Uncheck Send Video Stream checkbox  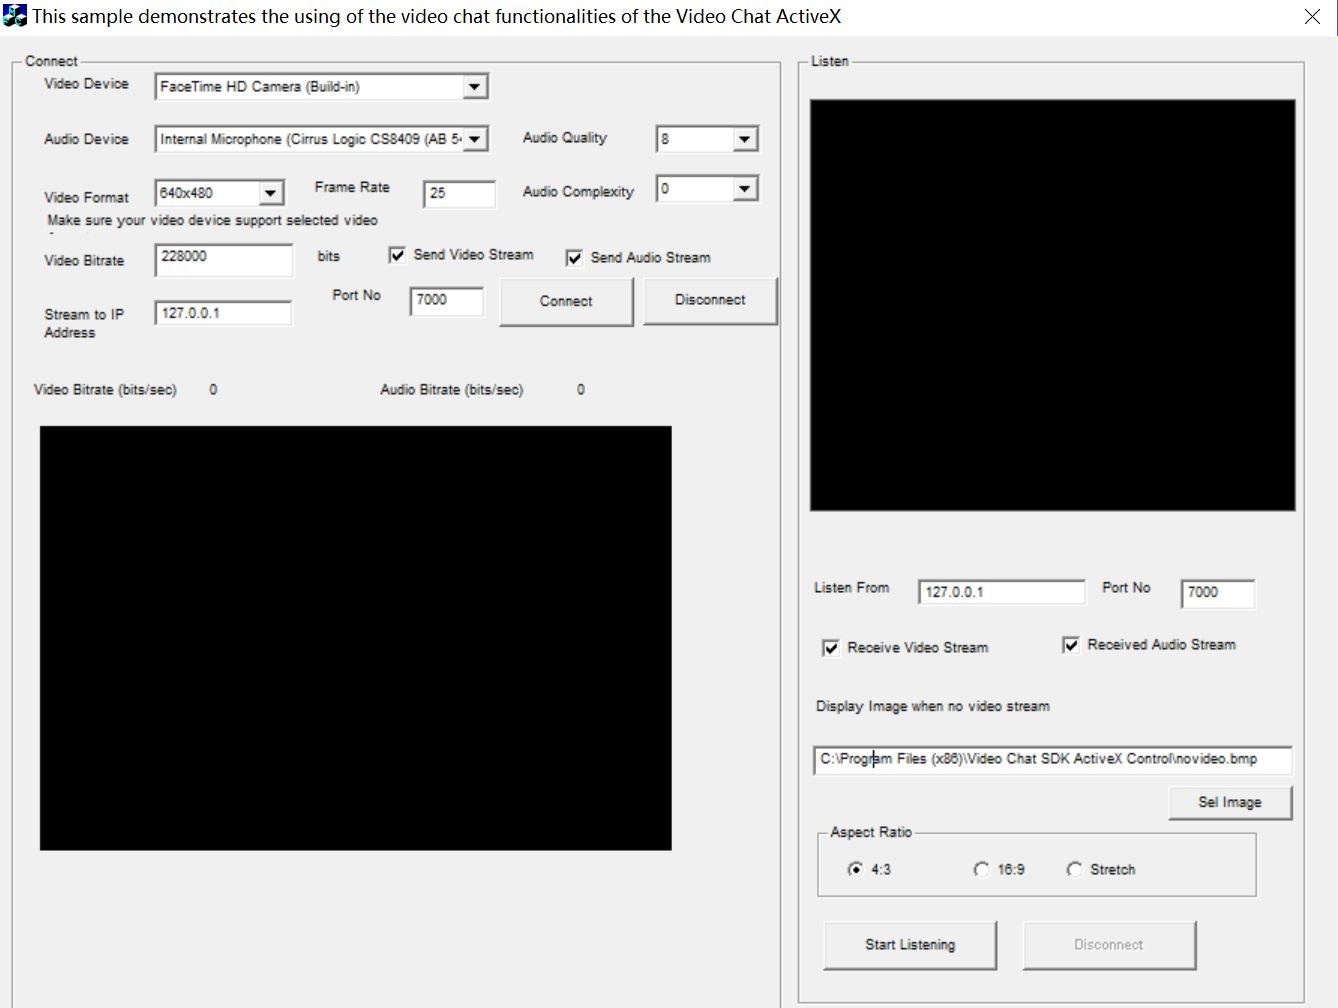tap(397, 255)
